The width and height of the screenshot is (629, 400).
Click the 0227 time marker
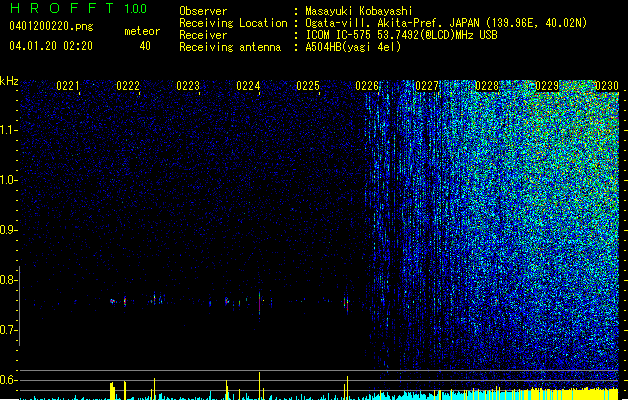(x=427, y=86)
